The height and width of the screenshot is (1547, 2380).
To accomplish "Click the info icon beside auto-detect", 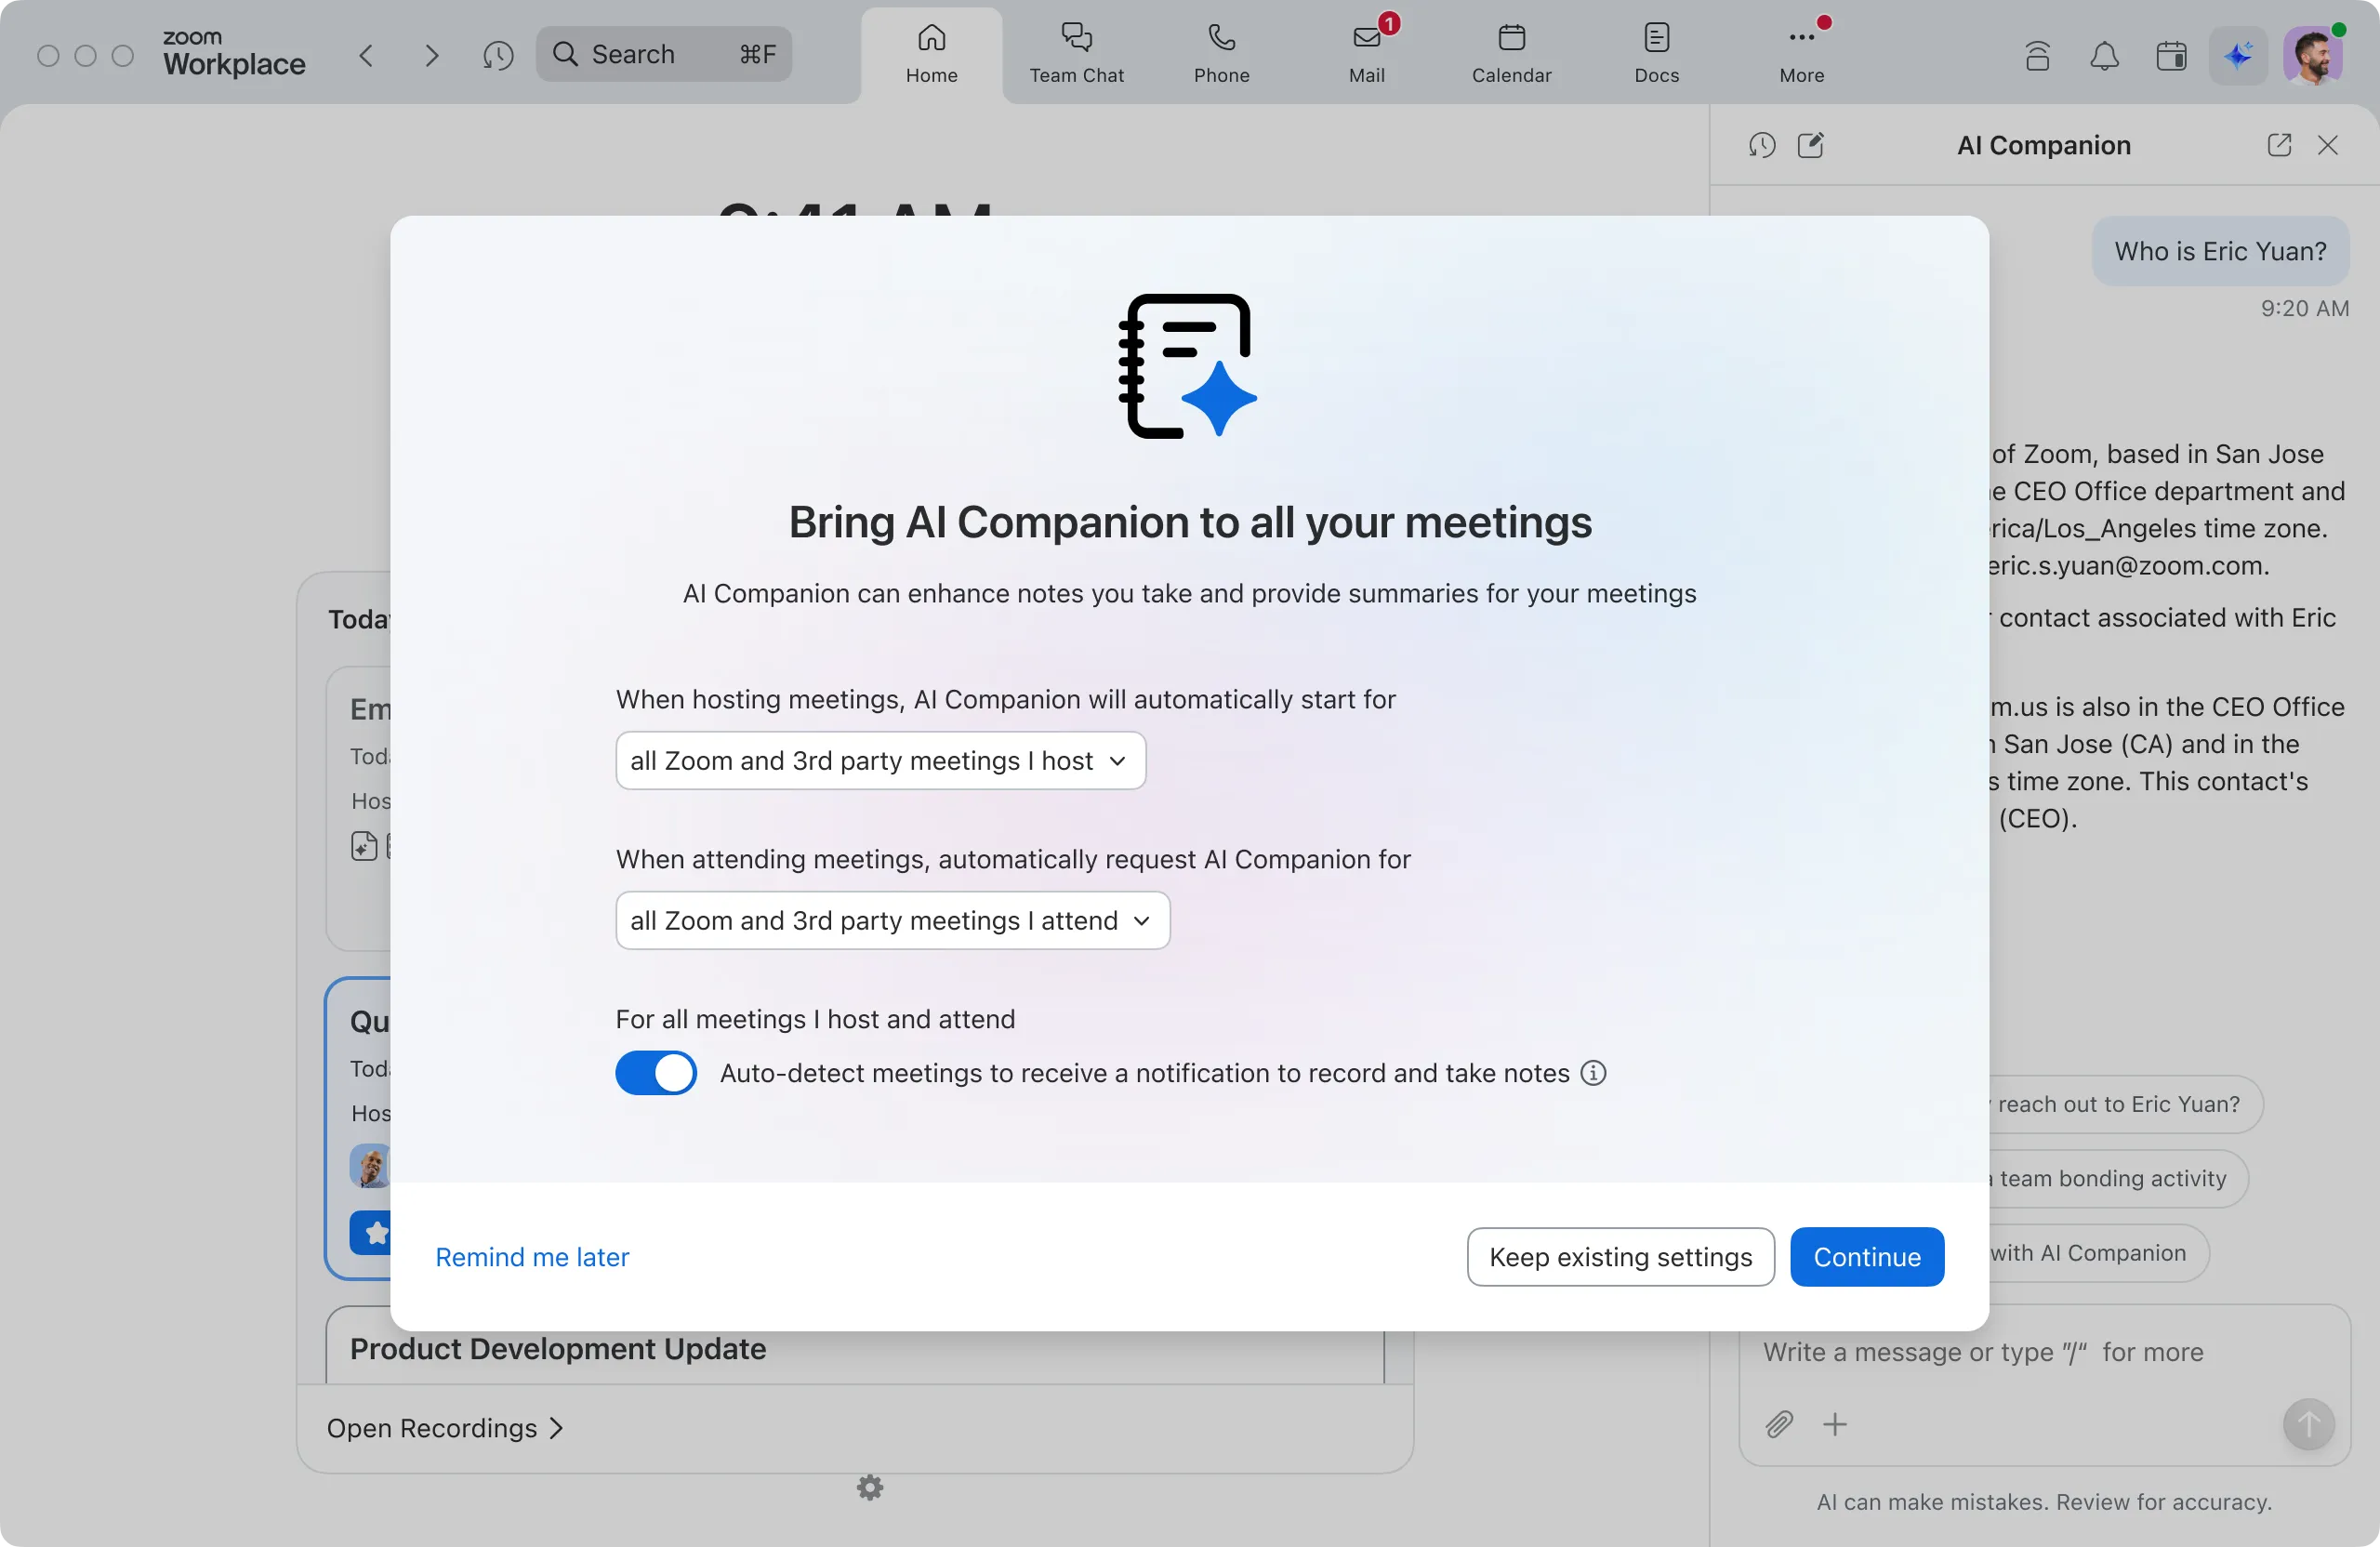I will coord(1593,1073).
